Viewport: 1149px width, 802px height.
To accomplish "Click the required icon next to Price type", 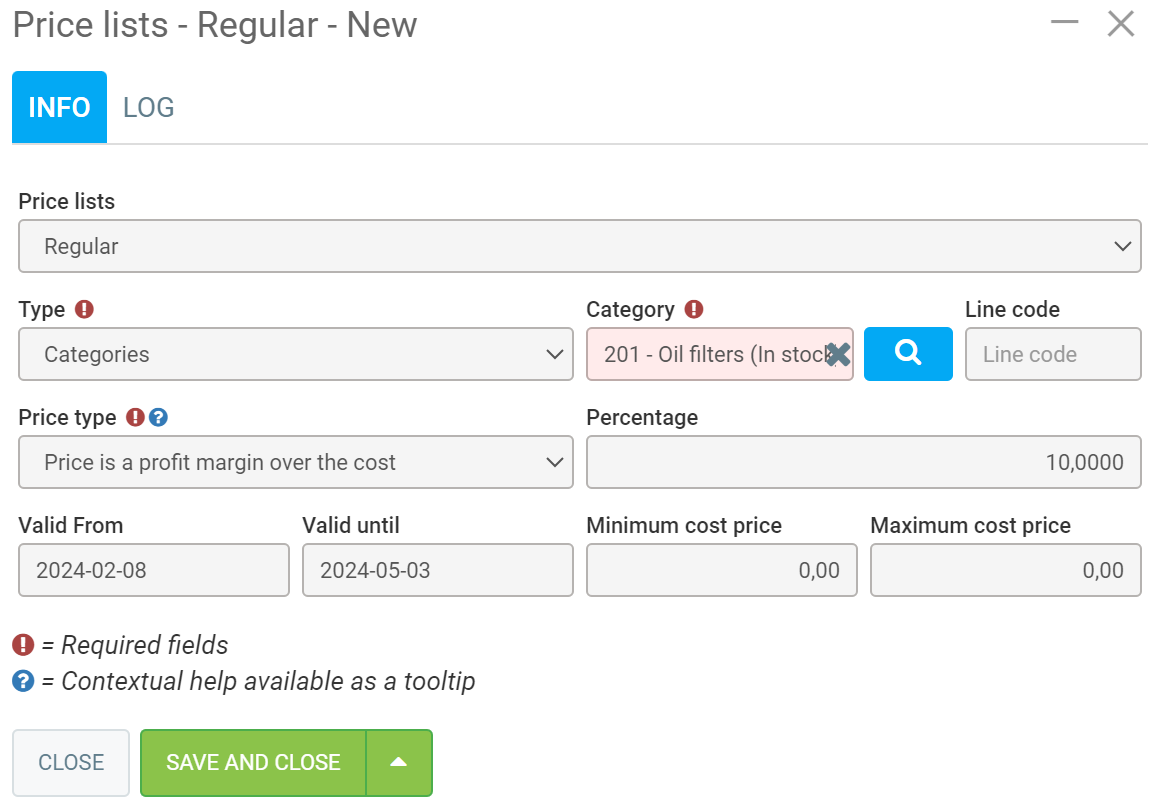I will (136, 418).
